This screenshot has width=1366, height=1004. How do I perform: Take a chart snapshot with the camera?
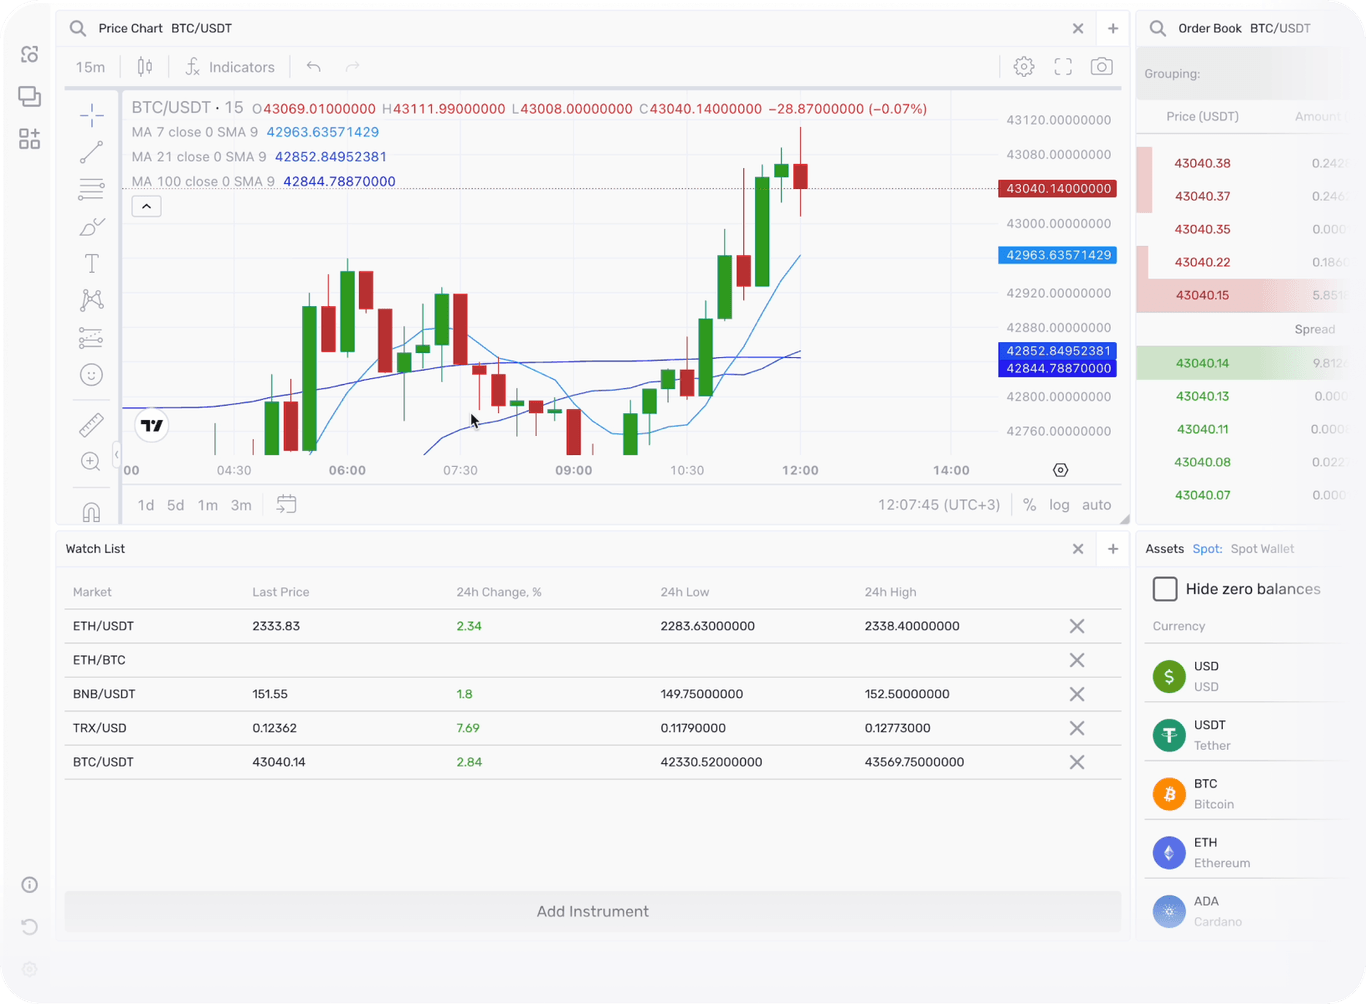(x=1102, y=67)
